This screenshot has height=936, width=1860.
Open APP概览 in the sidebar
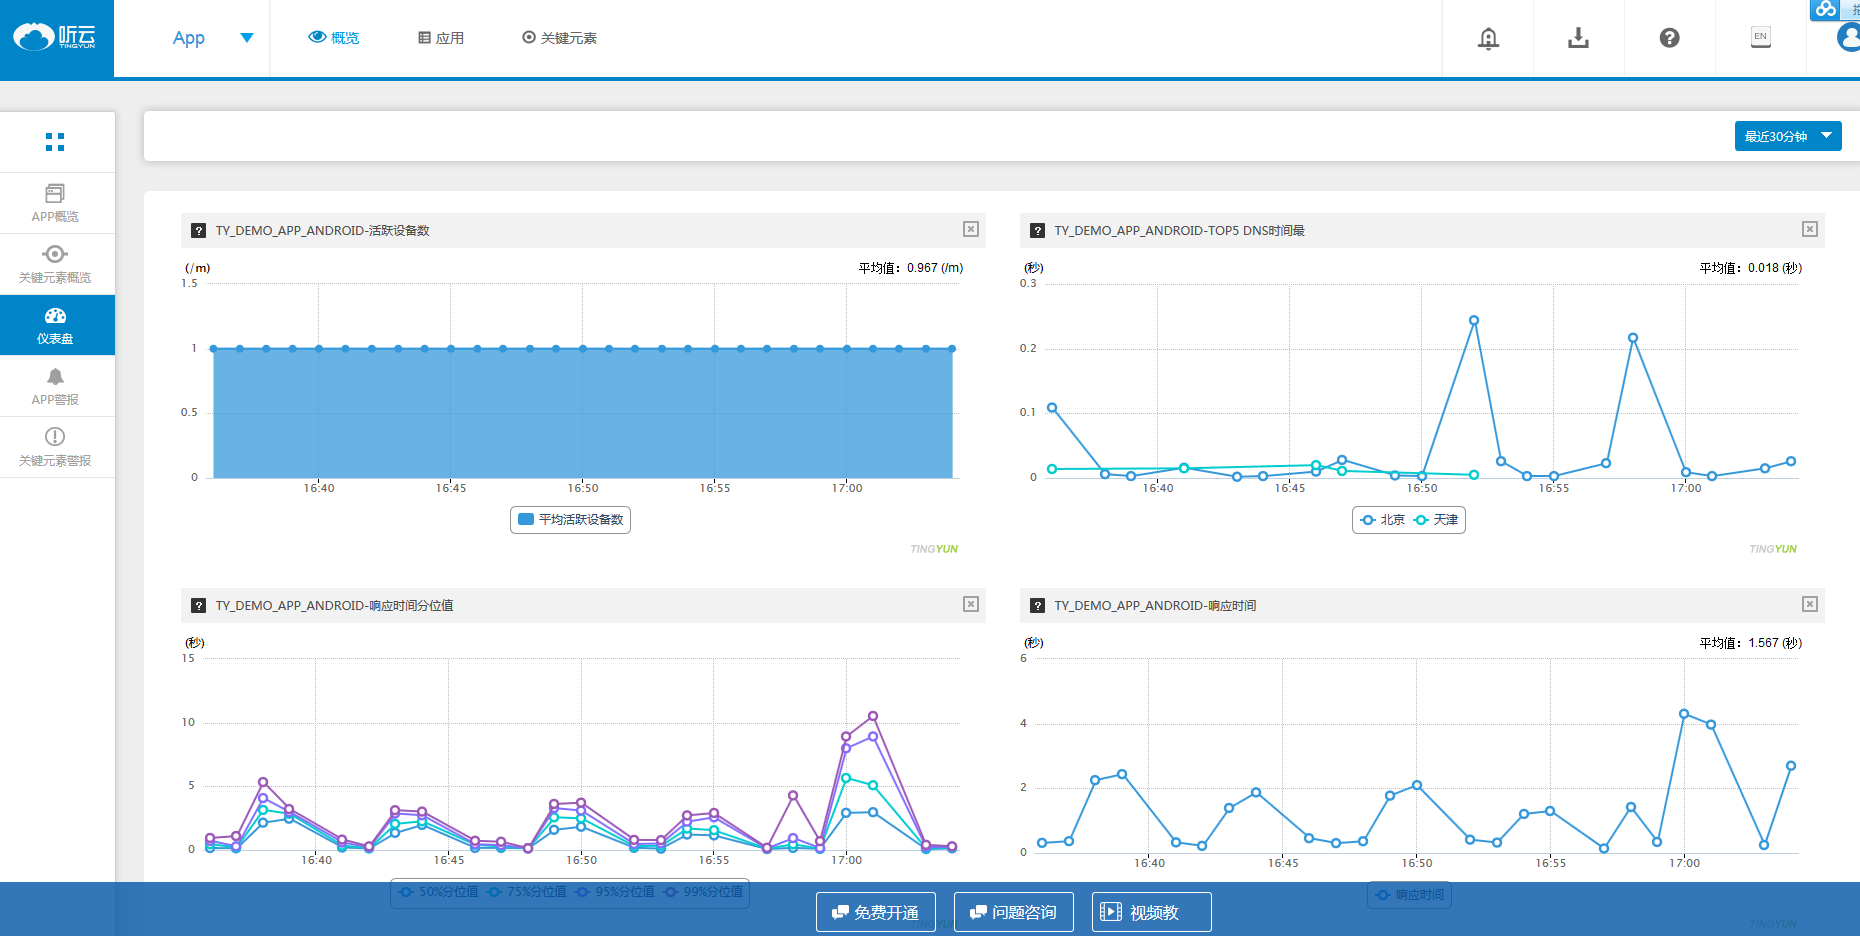55,203
